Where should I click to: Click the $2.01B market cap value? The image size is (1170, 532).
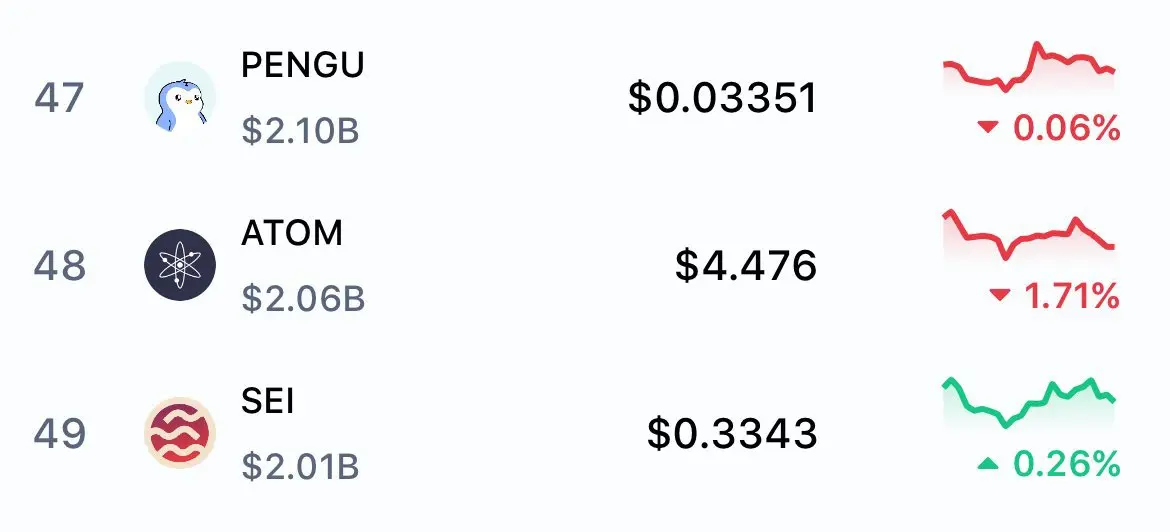301,466
